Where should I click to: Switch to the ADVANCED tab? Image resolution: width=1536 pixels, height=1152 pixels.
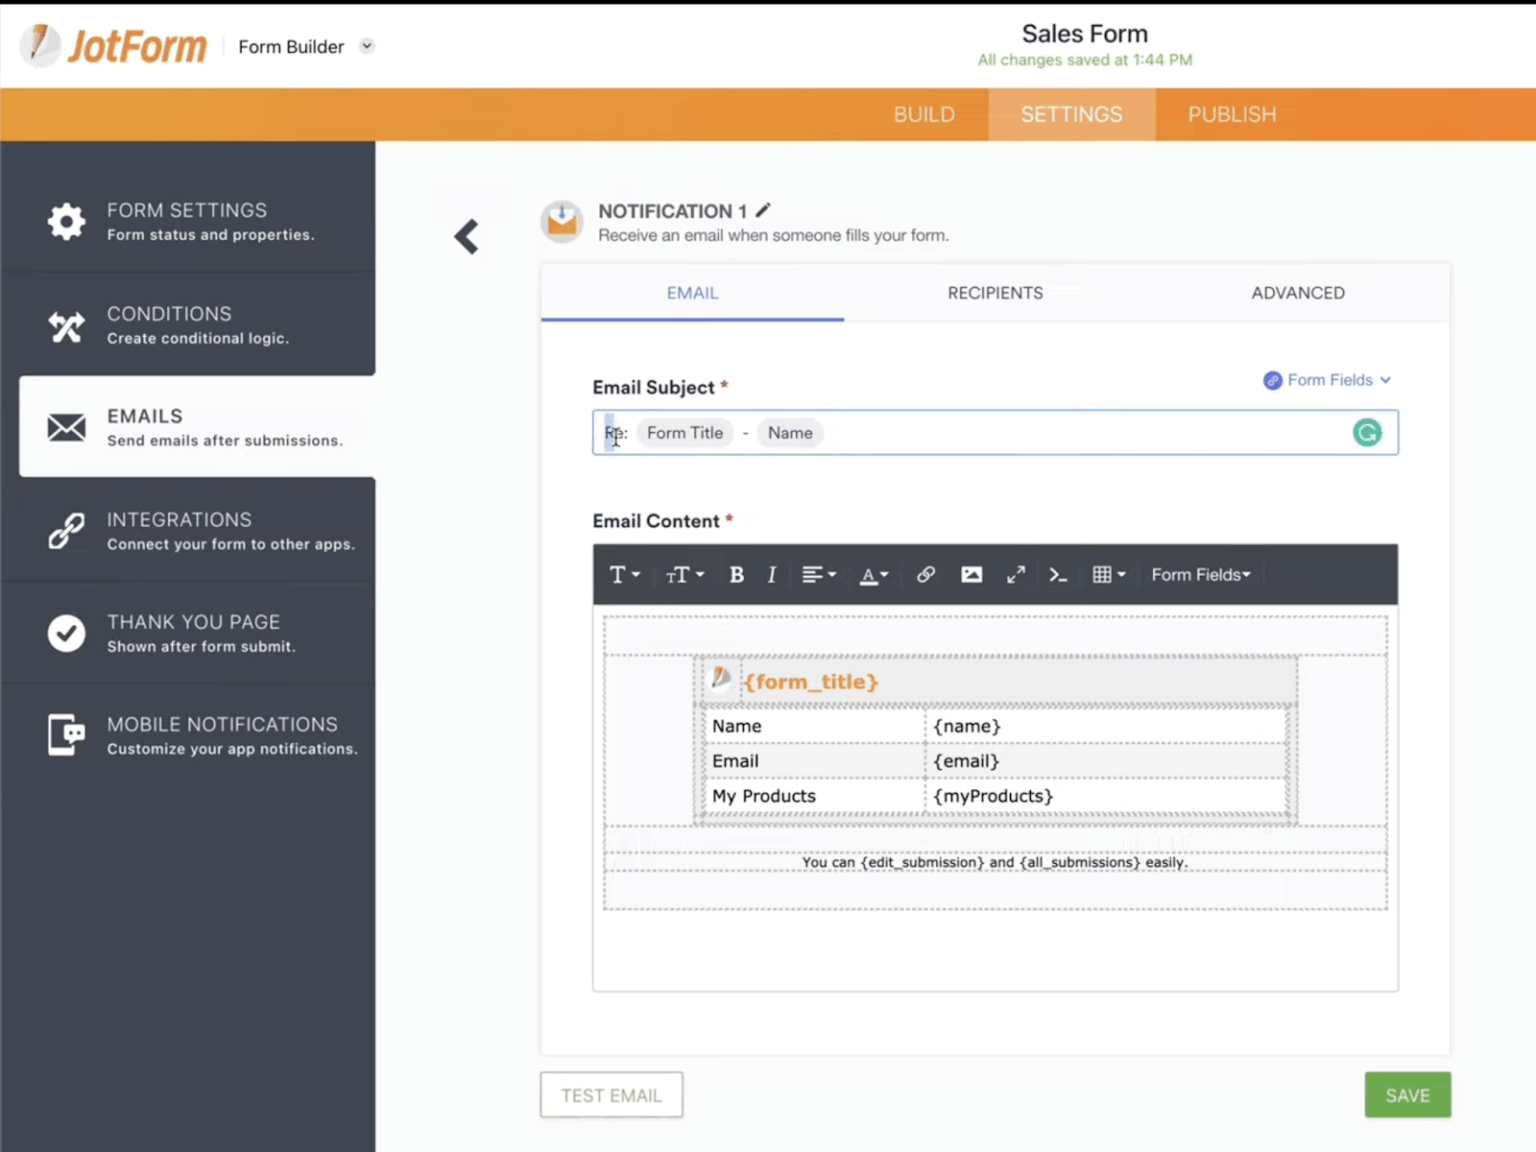click(x=1297, y=293)
